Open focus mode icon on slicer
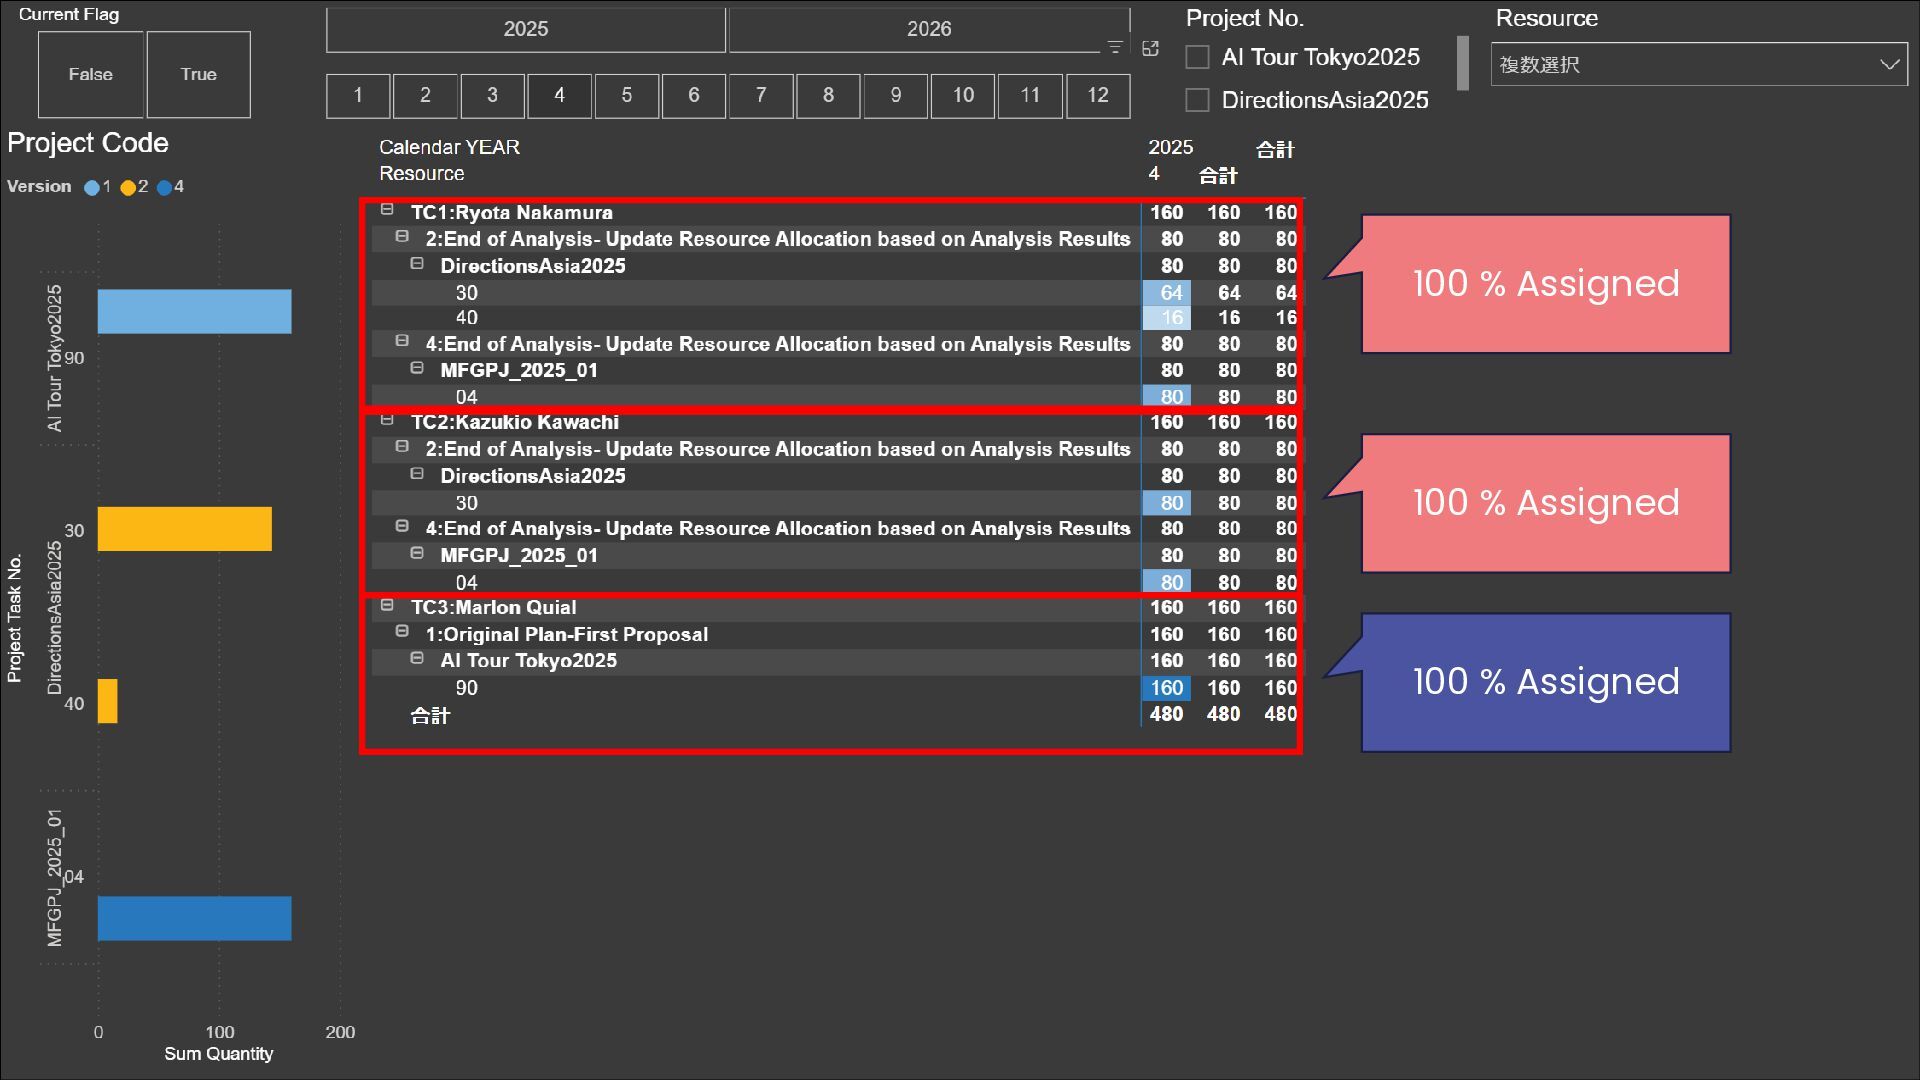 [1150, 48]
